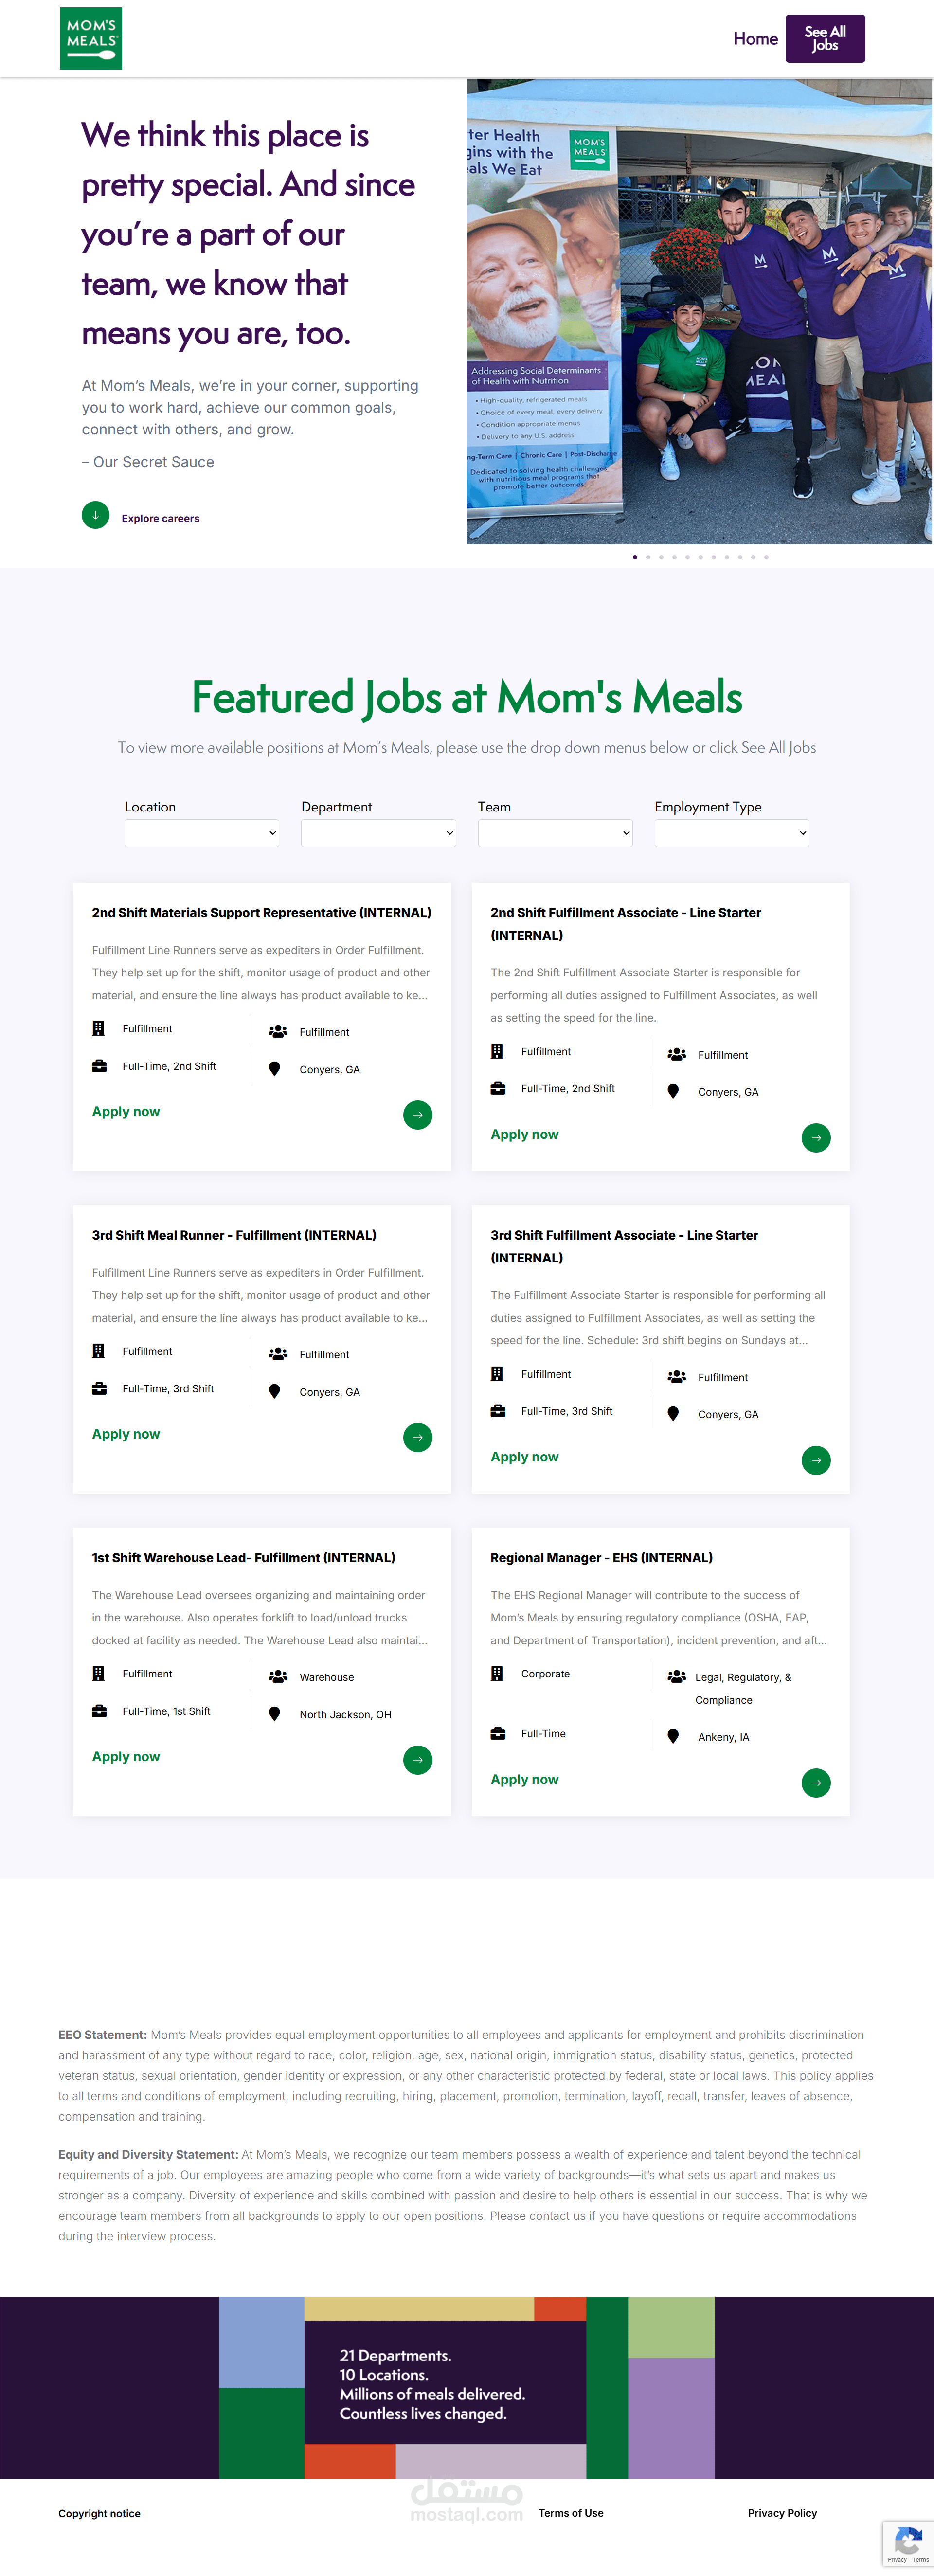
Task: Click briefcase icon in 3rd Shift Meal Runner card
Action: pyautogui.click(x=99, y=1389)
